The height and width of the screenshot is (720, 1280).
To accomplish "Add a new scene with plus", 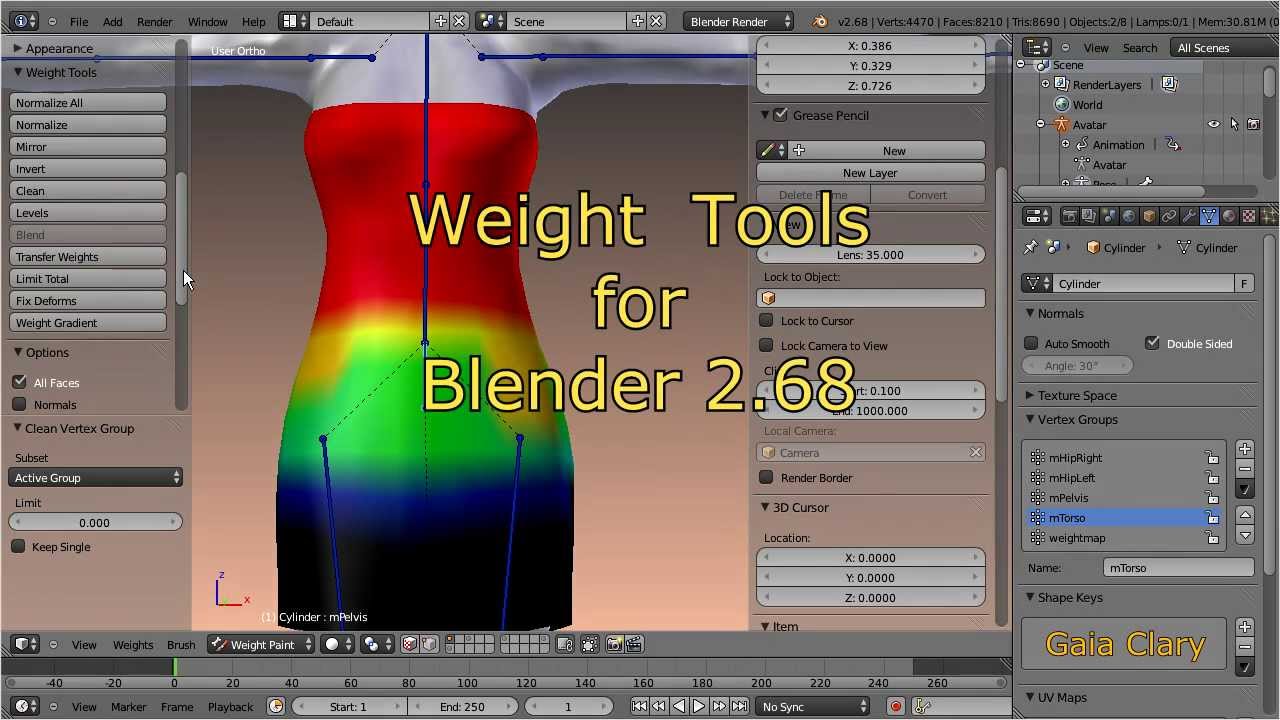I will [x=637, y=21].
